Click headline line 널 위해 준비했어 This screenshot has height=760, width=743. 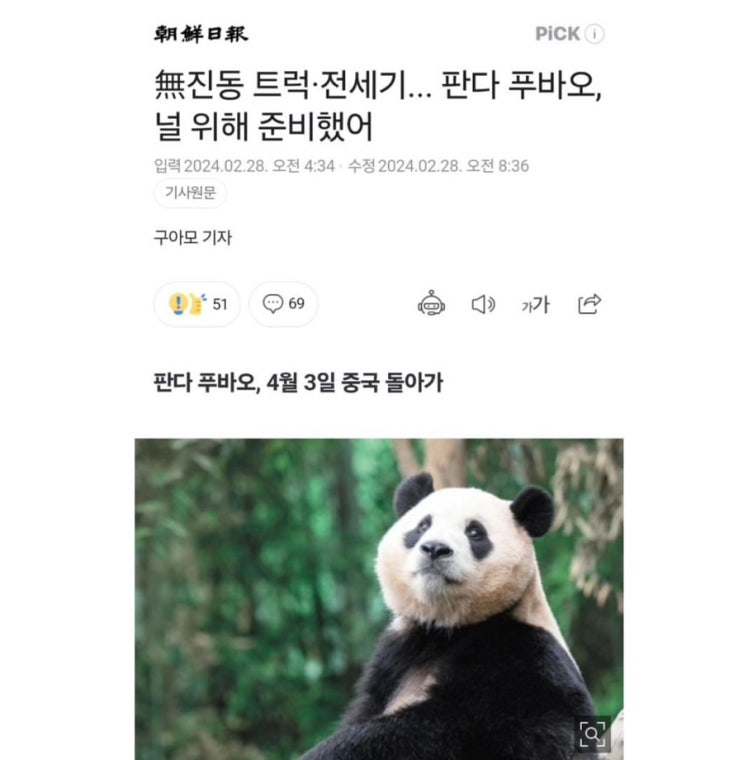click(x=264, y=127)
